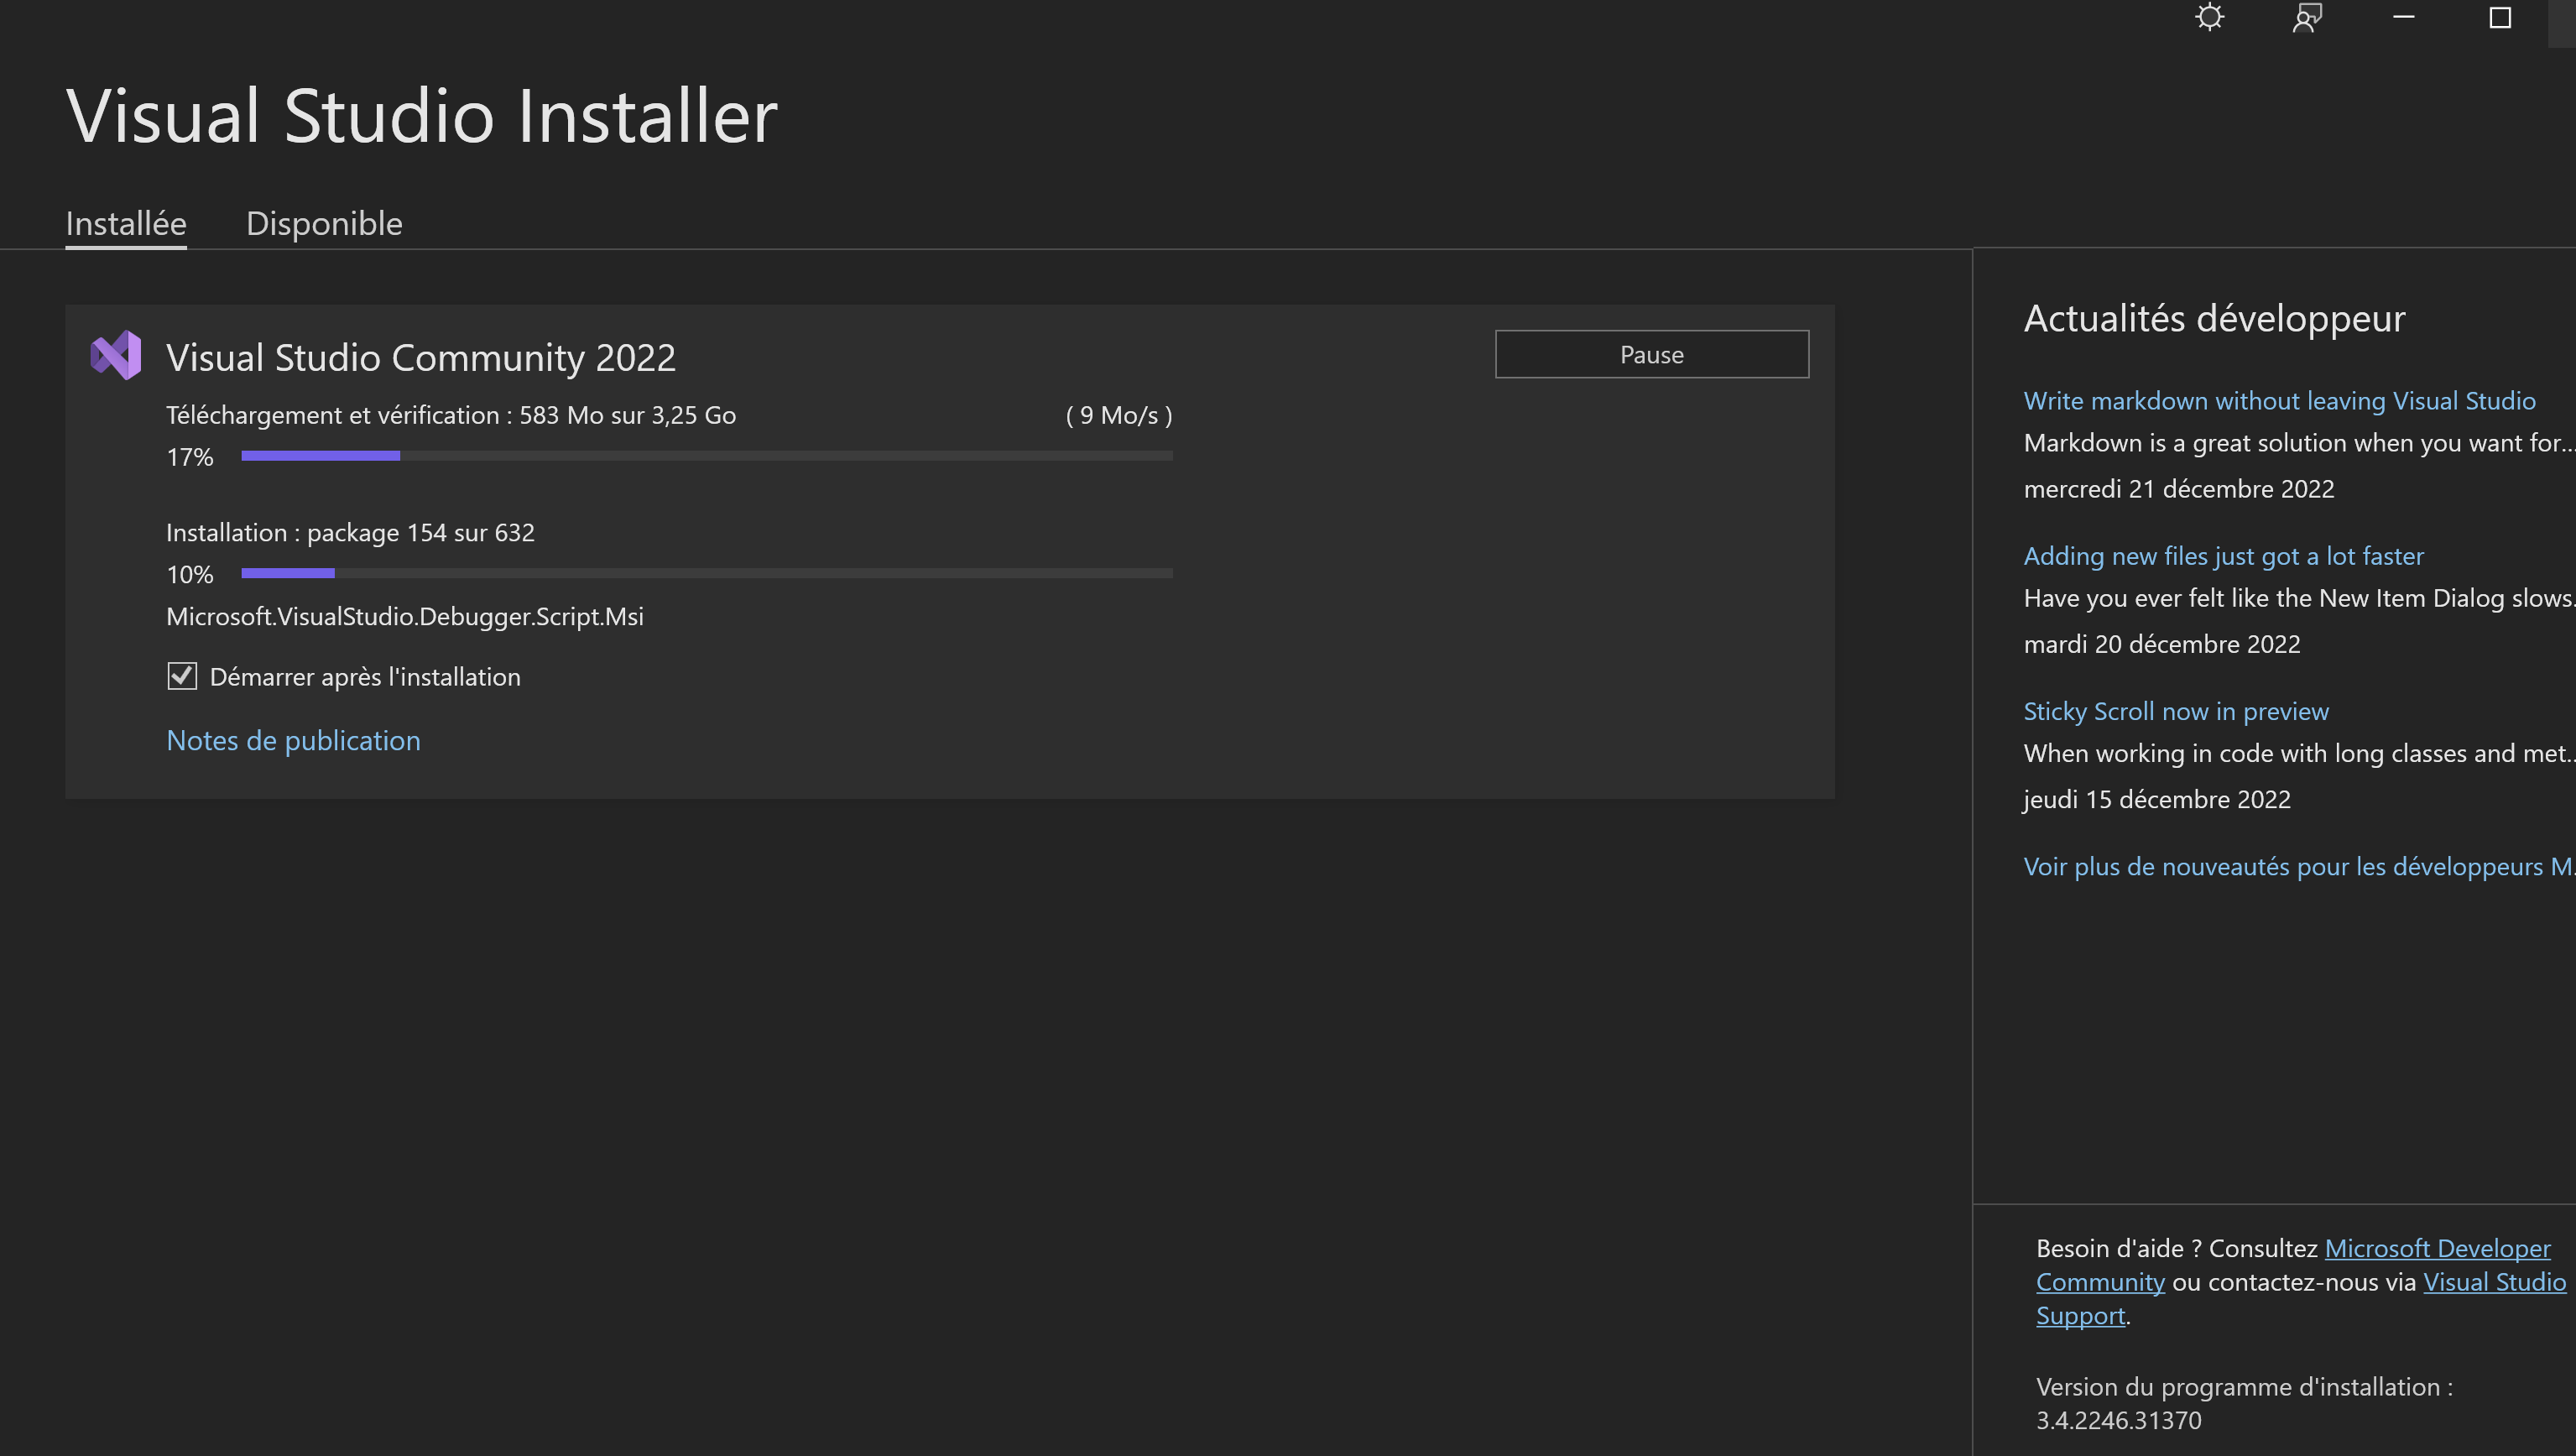The width and height of the screenshot is (2576, 1456).
Task: Open Notes de publication
Action: (293, 740)
